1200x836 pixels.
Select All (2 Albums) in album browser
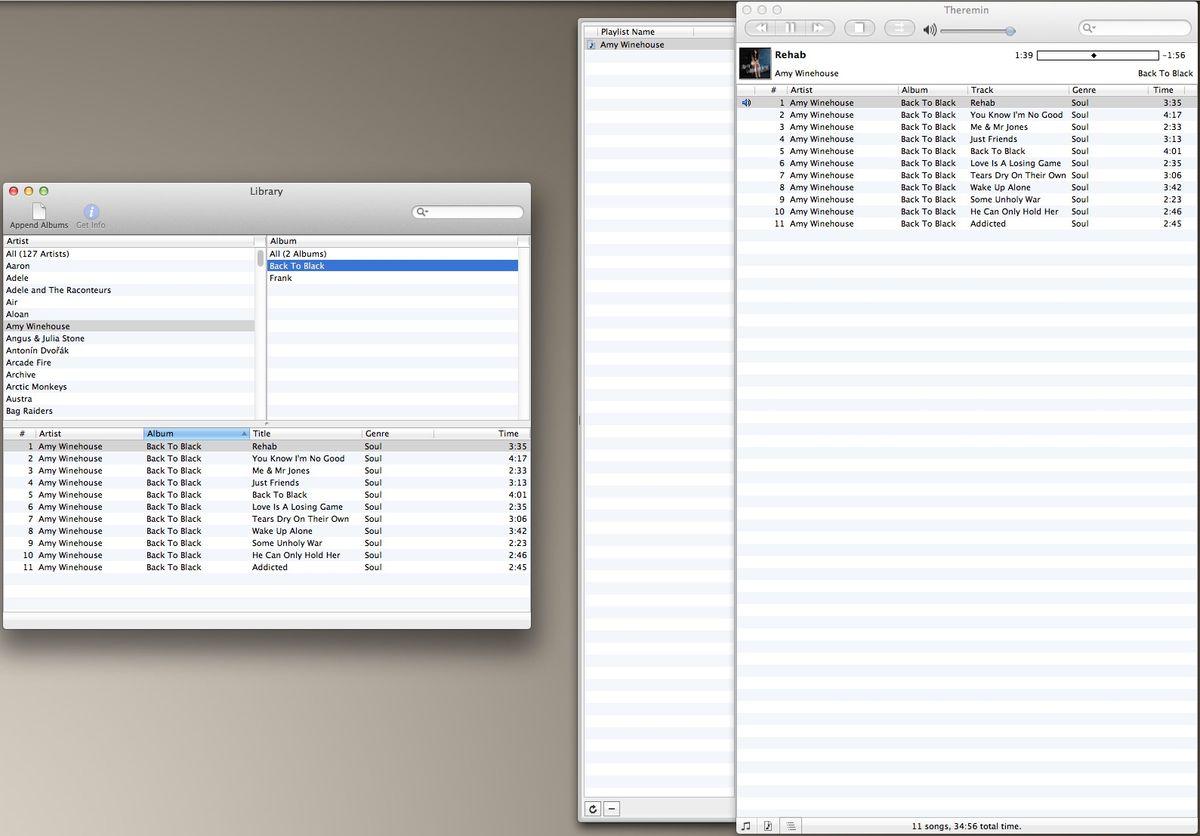pyautogui.click(x=392, y=254)
